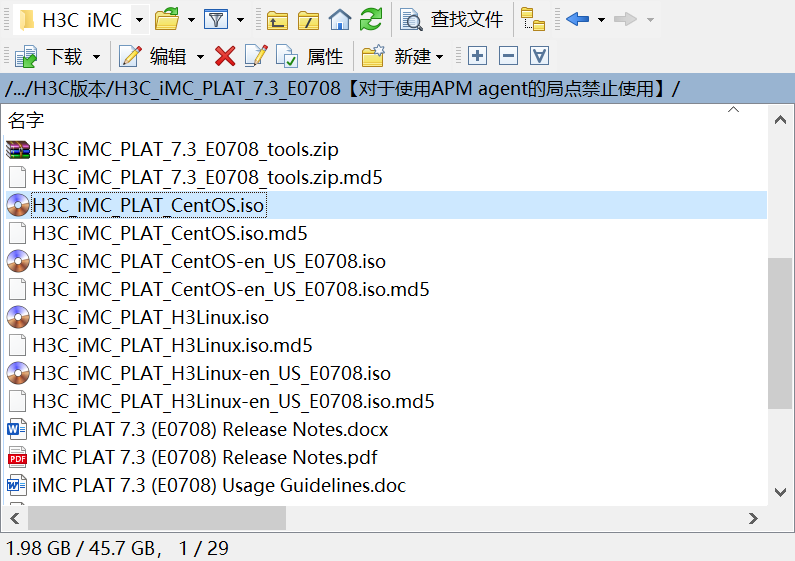Select H3C_iMC_PLAT_H3Linux-en_US_E0708.iso.md5
The width and height of the screenshot is (795, 561).
(233, 402)
